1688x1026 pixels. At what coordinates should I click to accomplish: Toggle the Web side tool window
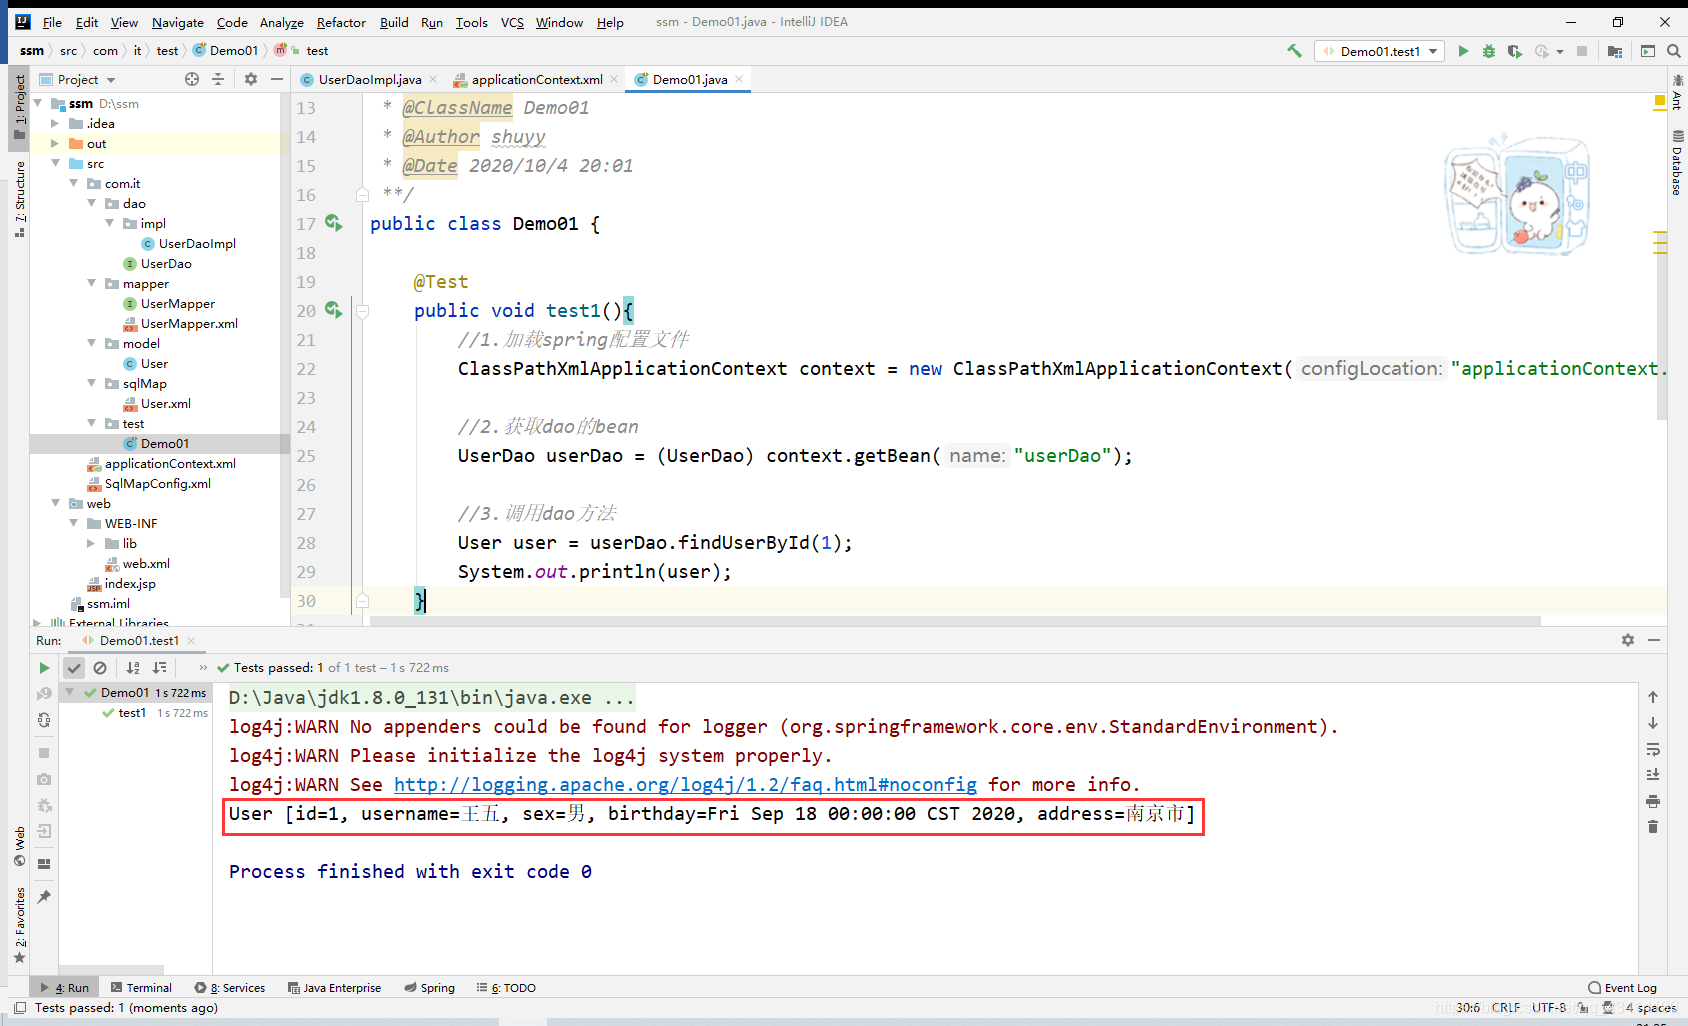pos(20,846)
